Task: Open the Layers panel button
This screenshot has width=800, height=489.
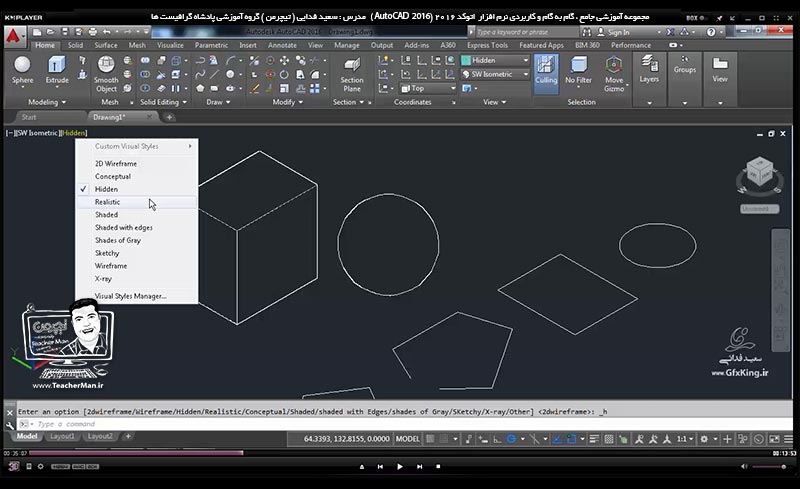Action: pyautogui.click(x=649, y=70)
